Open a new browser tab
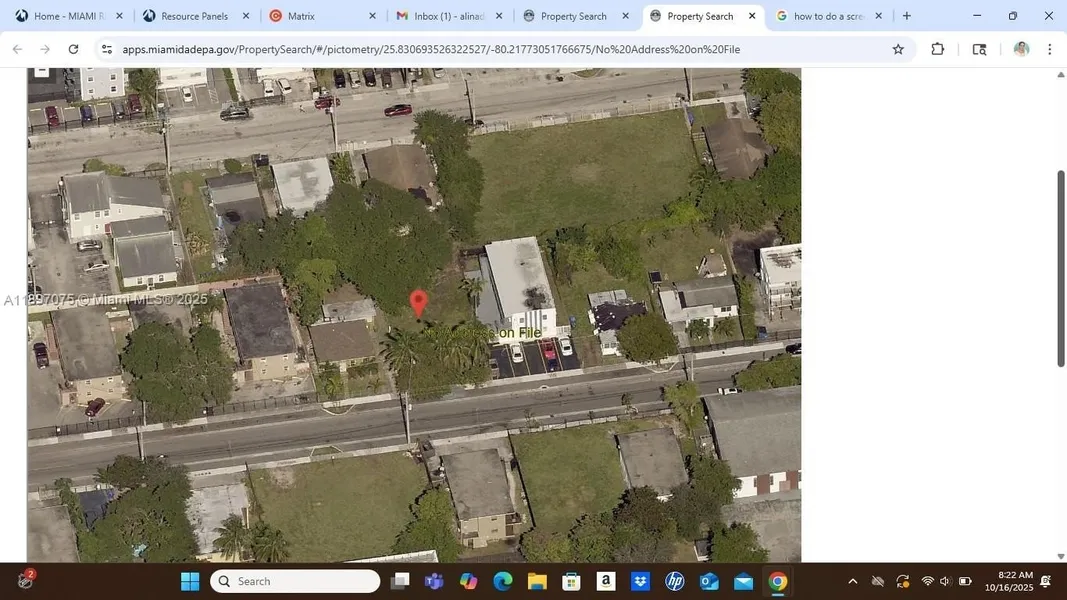 906,16
